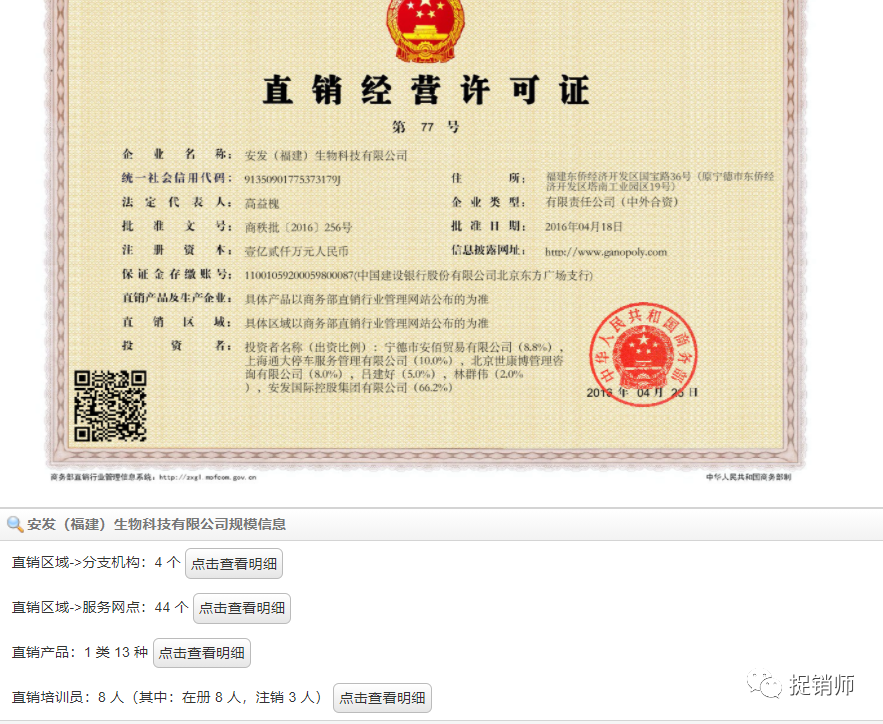The height and width of the screenshot is (724, 883).
Task: Open the 直销培训员 点击查看明细 button
Action: 383,698
